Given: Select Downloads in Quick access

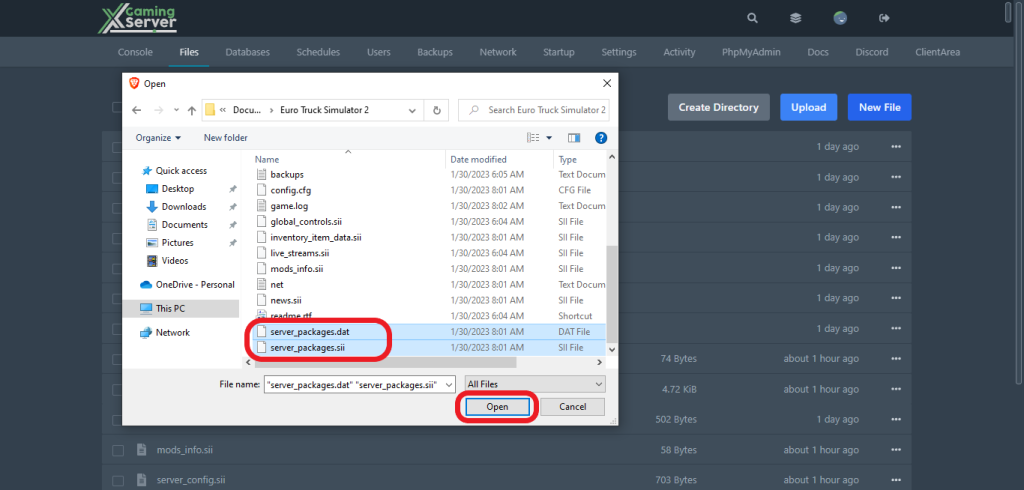Looking at the screenshot, I should 184,206.
